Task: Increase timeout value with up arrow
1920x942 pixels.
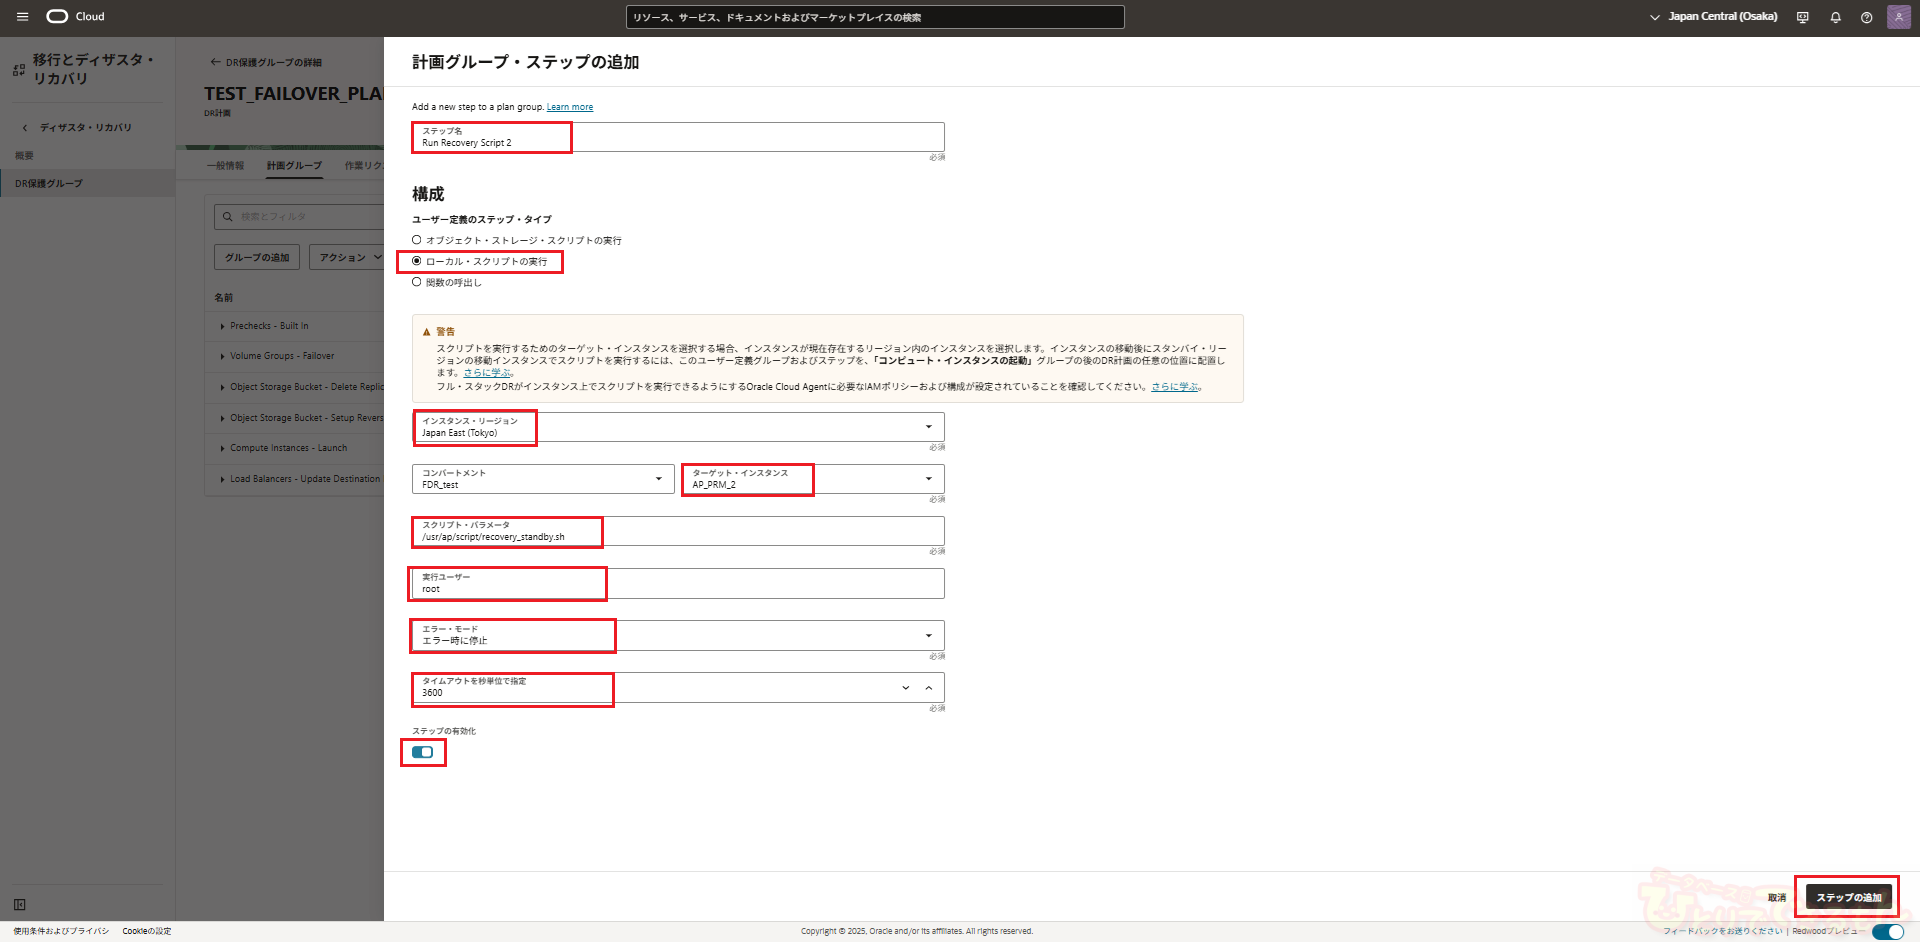Action: [929, 688]
